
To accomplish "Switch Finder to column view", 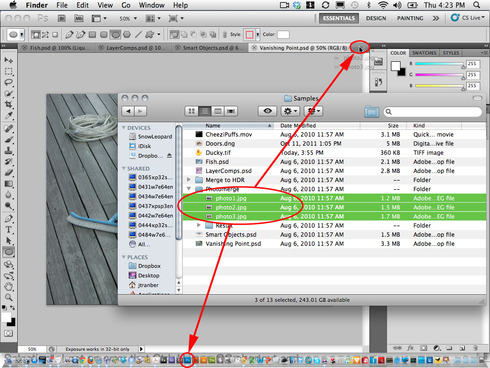I will (x=218, y=111).
